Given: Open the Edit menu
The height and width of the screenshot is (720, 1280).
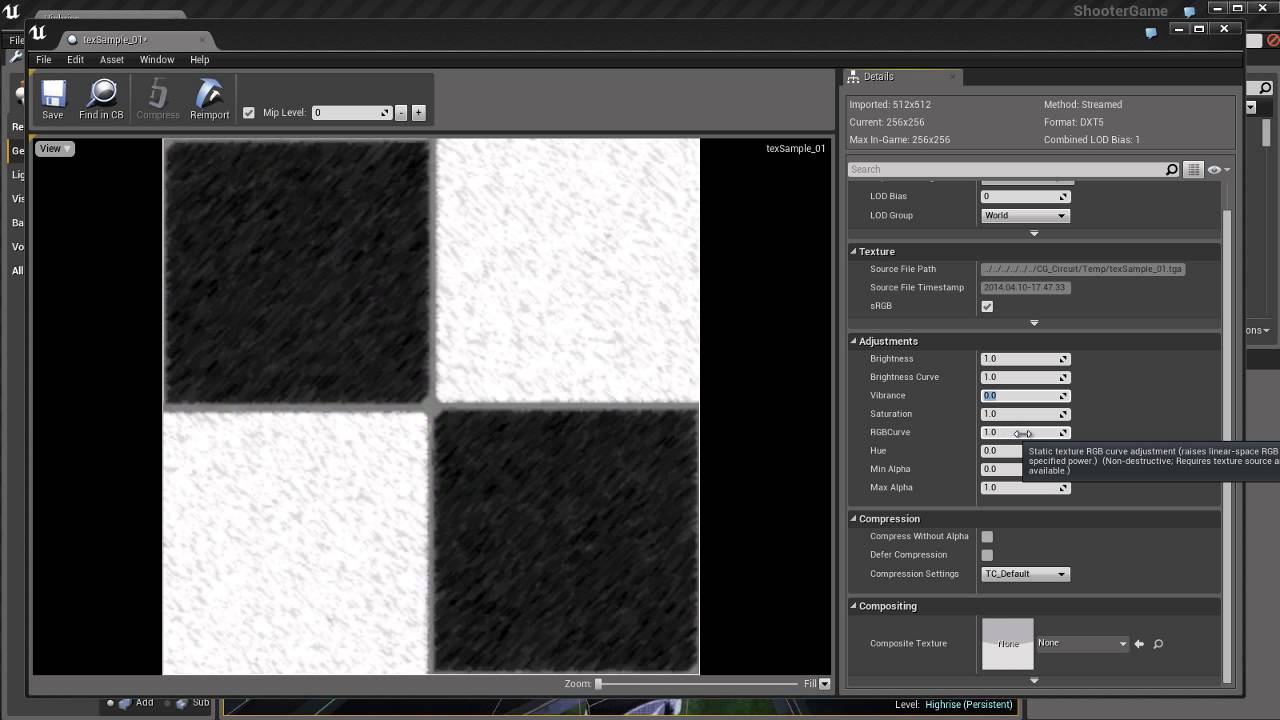Looking at the screenshot, I should pyautogui.click(x=75, y=60).
